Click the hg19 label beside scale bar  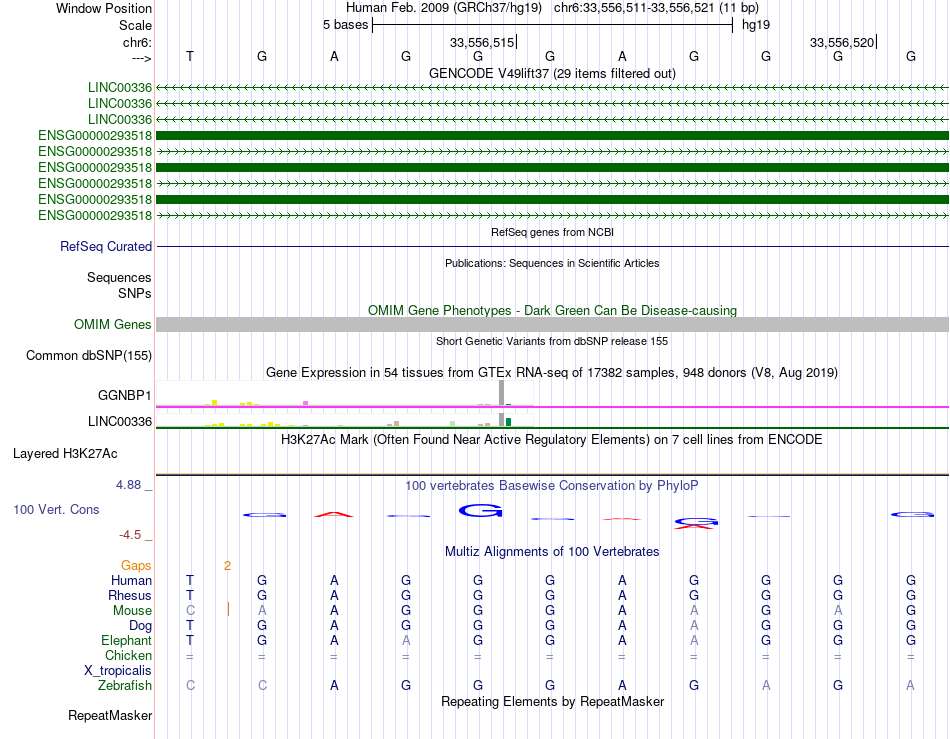756,25
